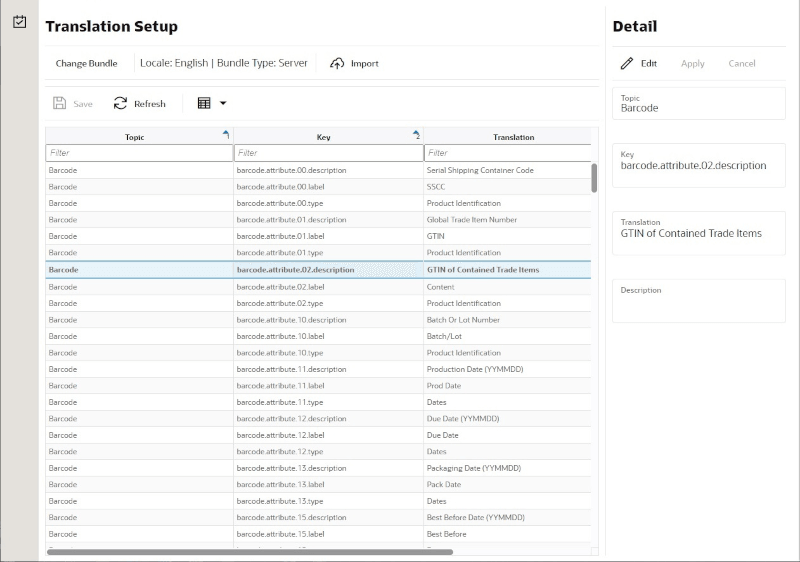Click the Detail Translation field
The image size is (800, 562).
coord(698,233)
